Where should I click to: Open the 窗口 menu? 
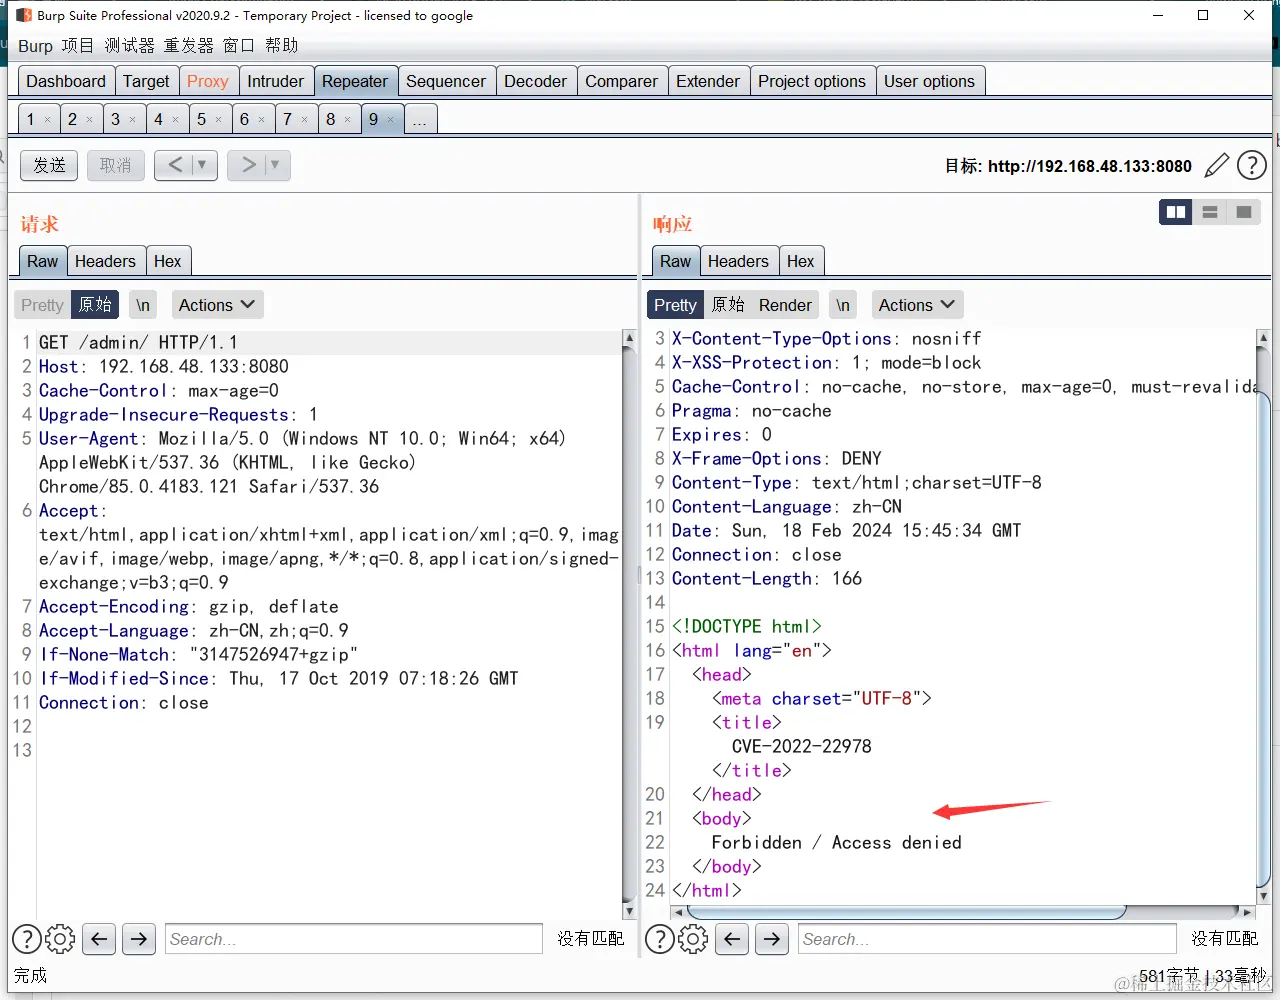238,46
